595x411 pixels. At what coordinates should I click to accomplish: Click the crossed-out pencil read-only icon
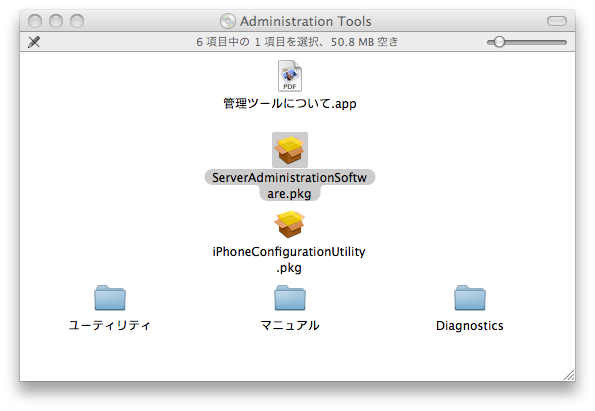pyautogui.click(x=34, y=42)
